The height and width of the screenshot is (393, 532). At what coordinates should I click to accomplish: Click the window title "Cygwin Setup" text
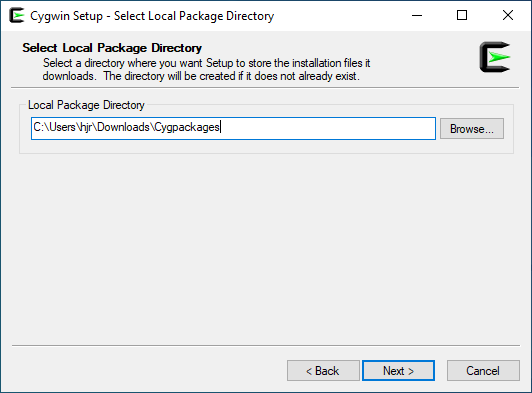click(66, 16)
